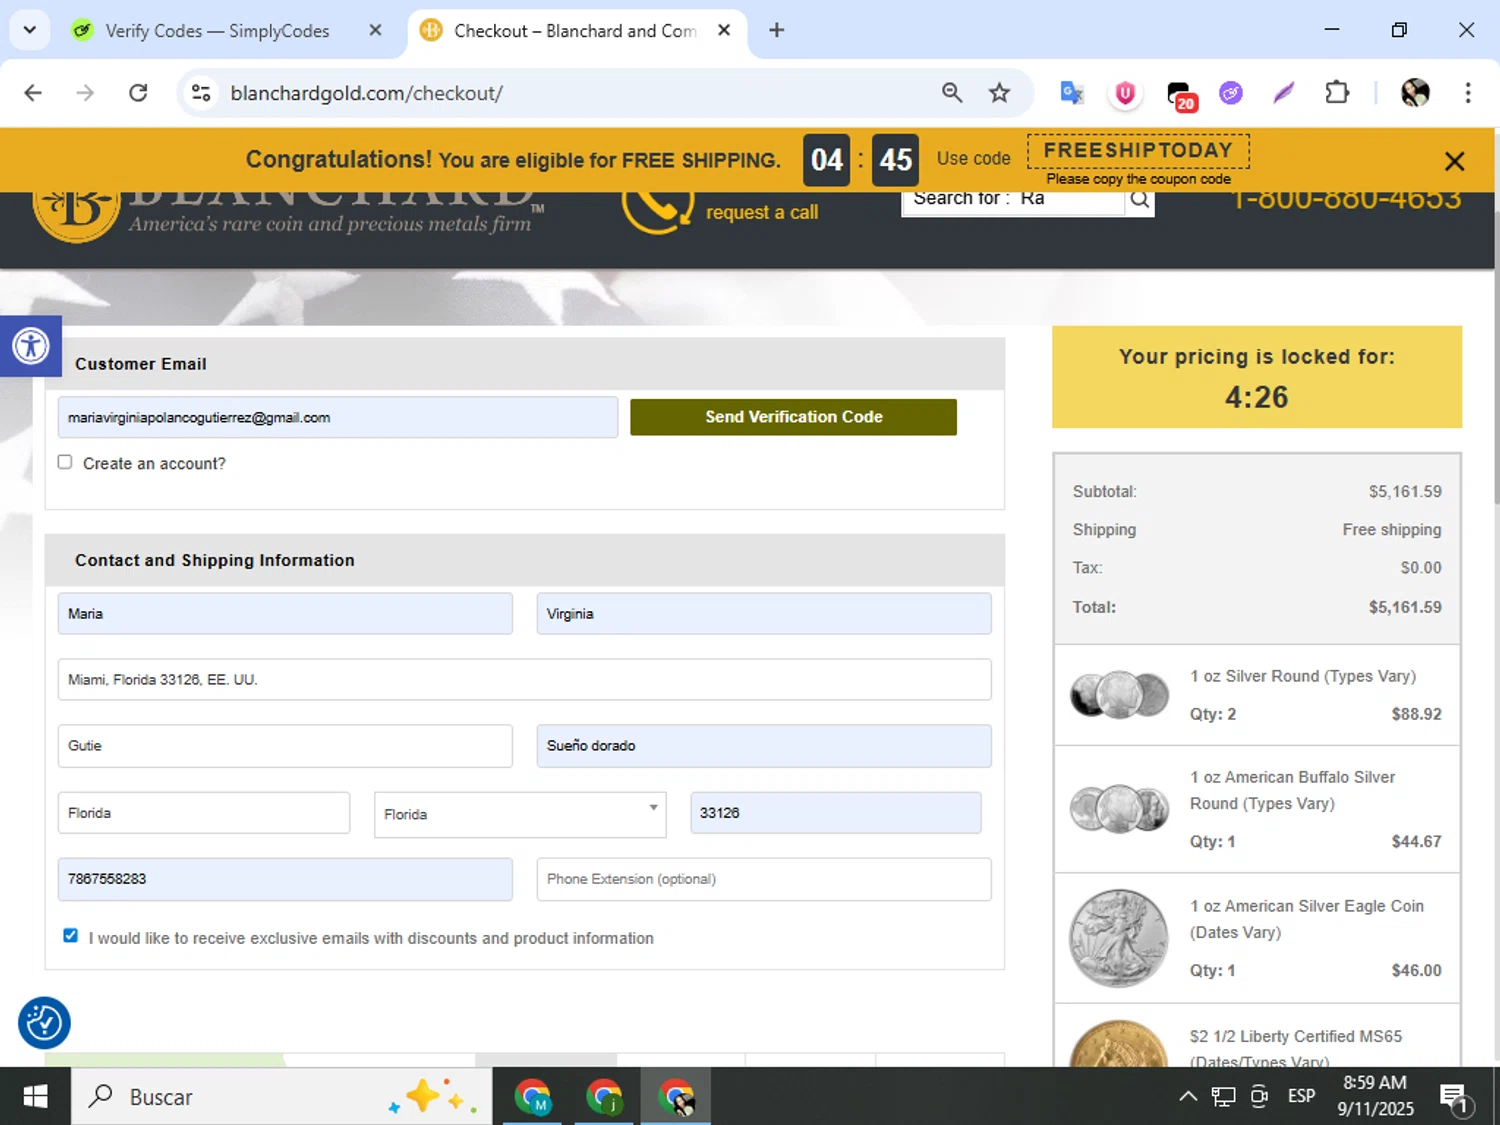The height and width of the screenshot is (1125, 1500).
Task: Open Chrome's three-dot menu
Action: pos(1468,93)
